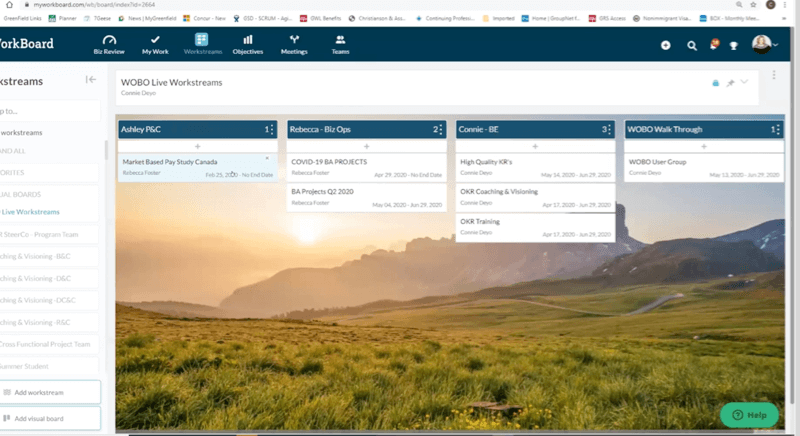Click the Help chat button
This screenshot has width=800, height=436.
point(749,415)
